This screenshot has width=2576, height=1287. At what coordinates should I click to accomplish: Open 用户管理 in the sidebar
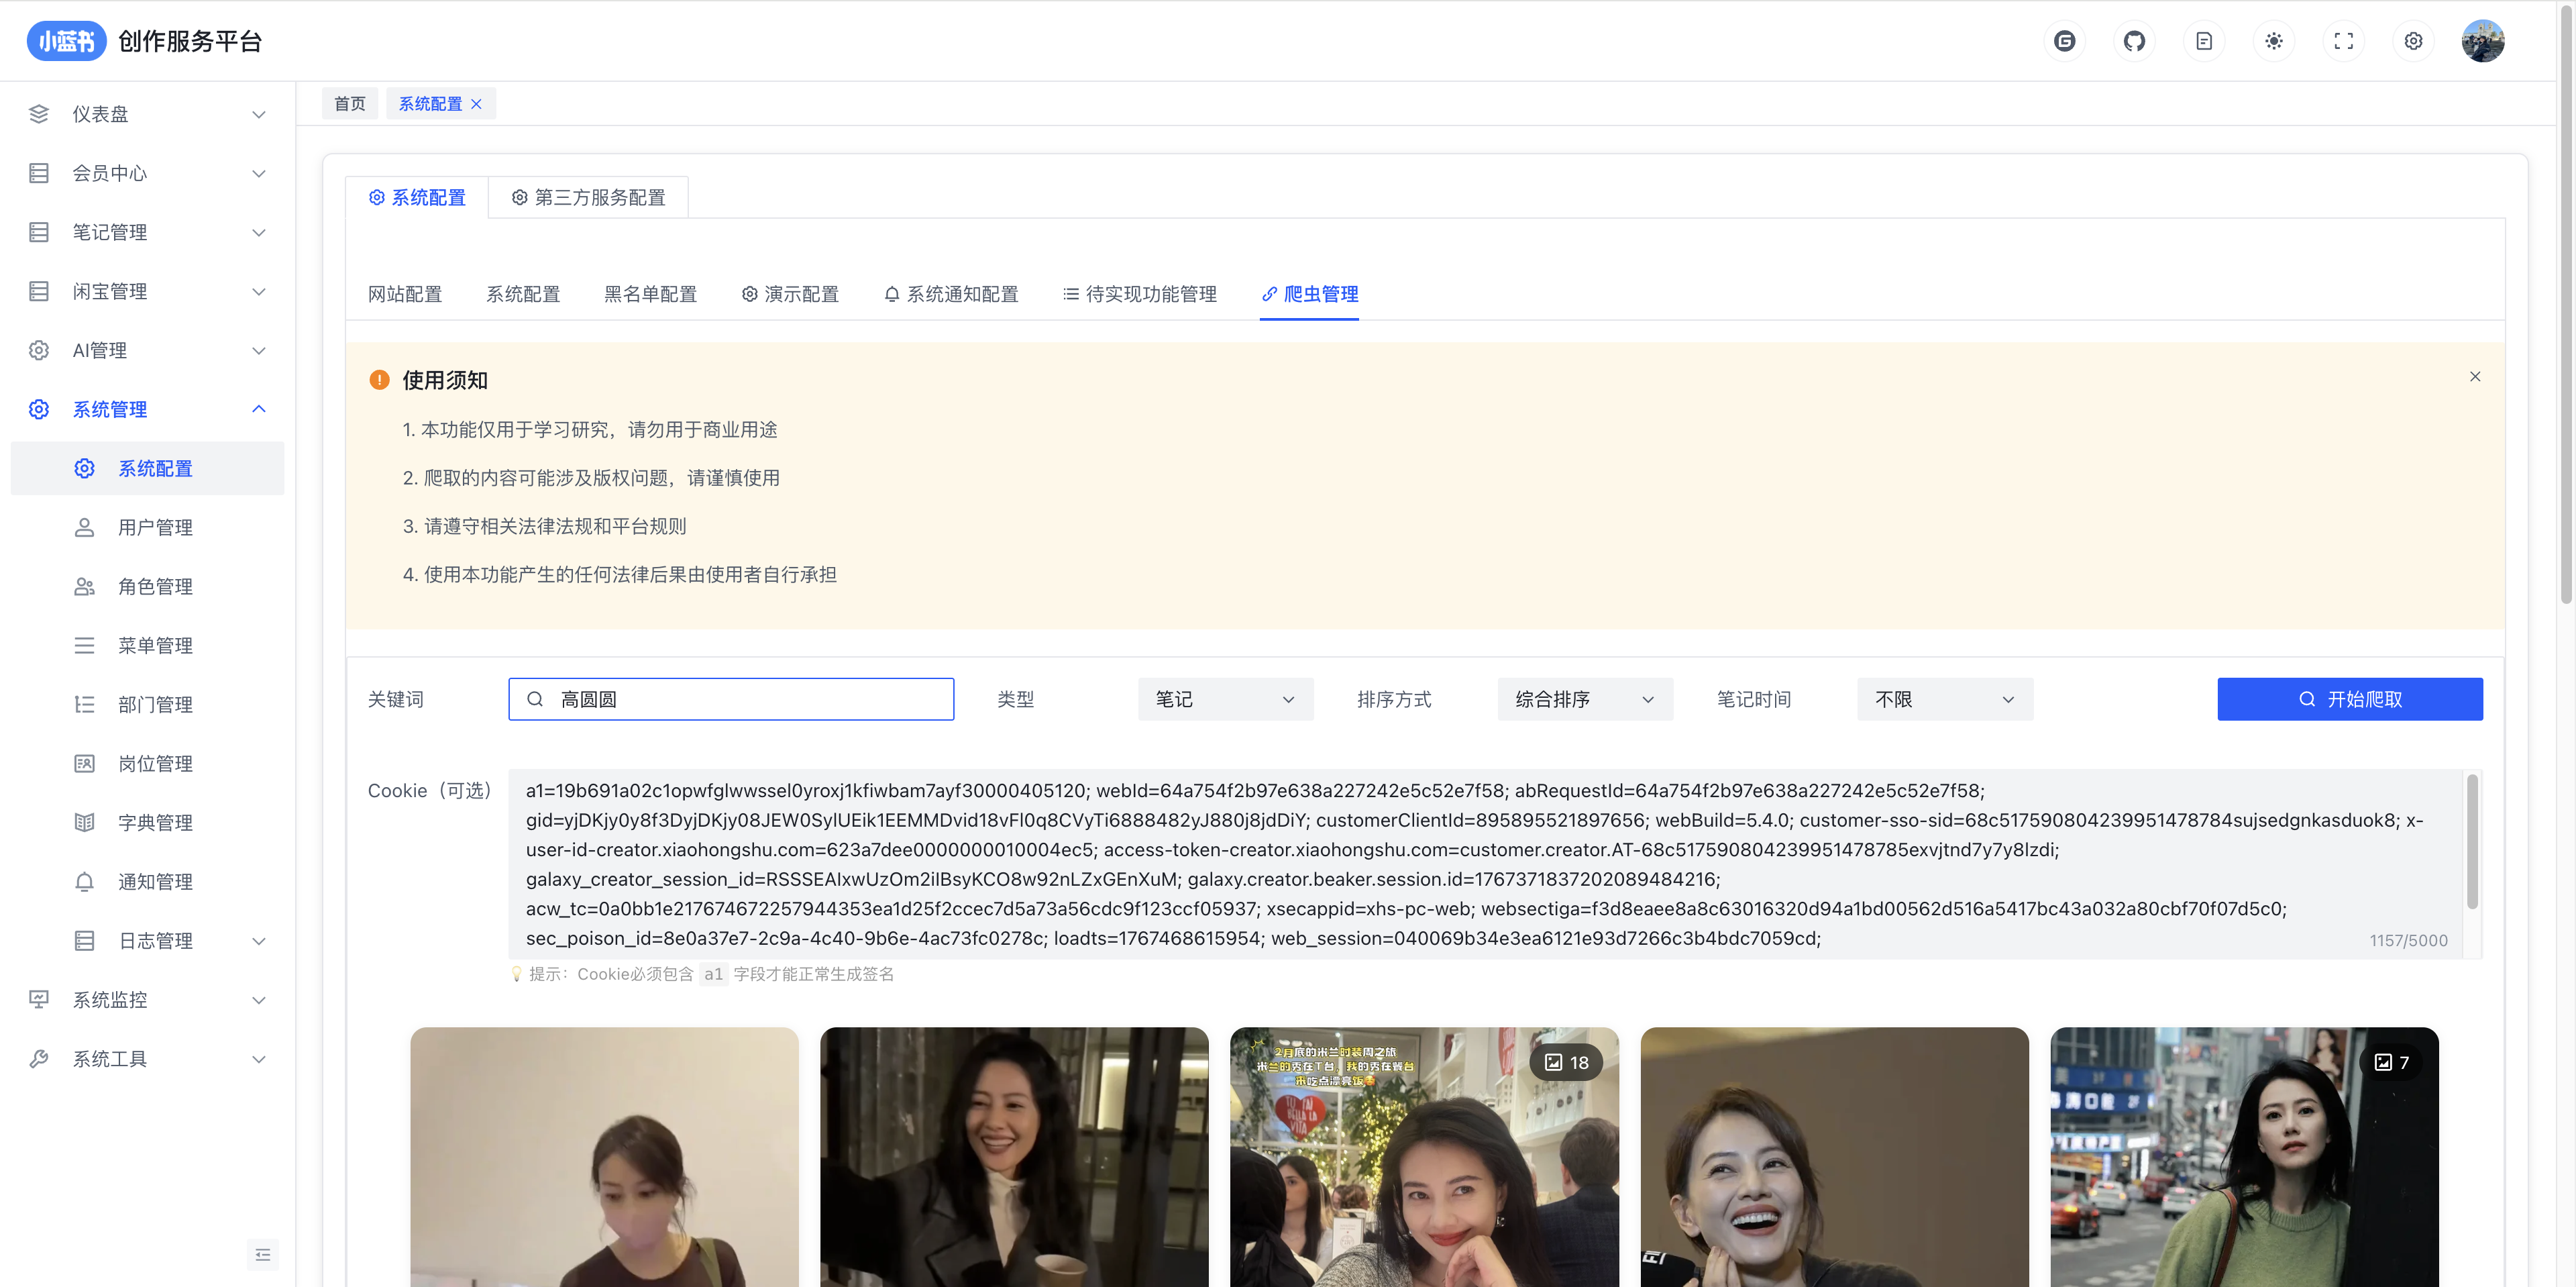[x=155, y=527]
